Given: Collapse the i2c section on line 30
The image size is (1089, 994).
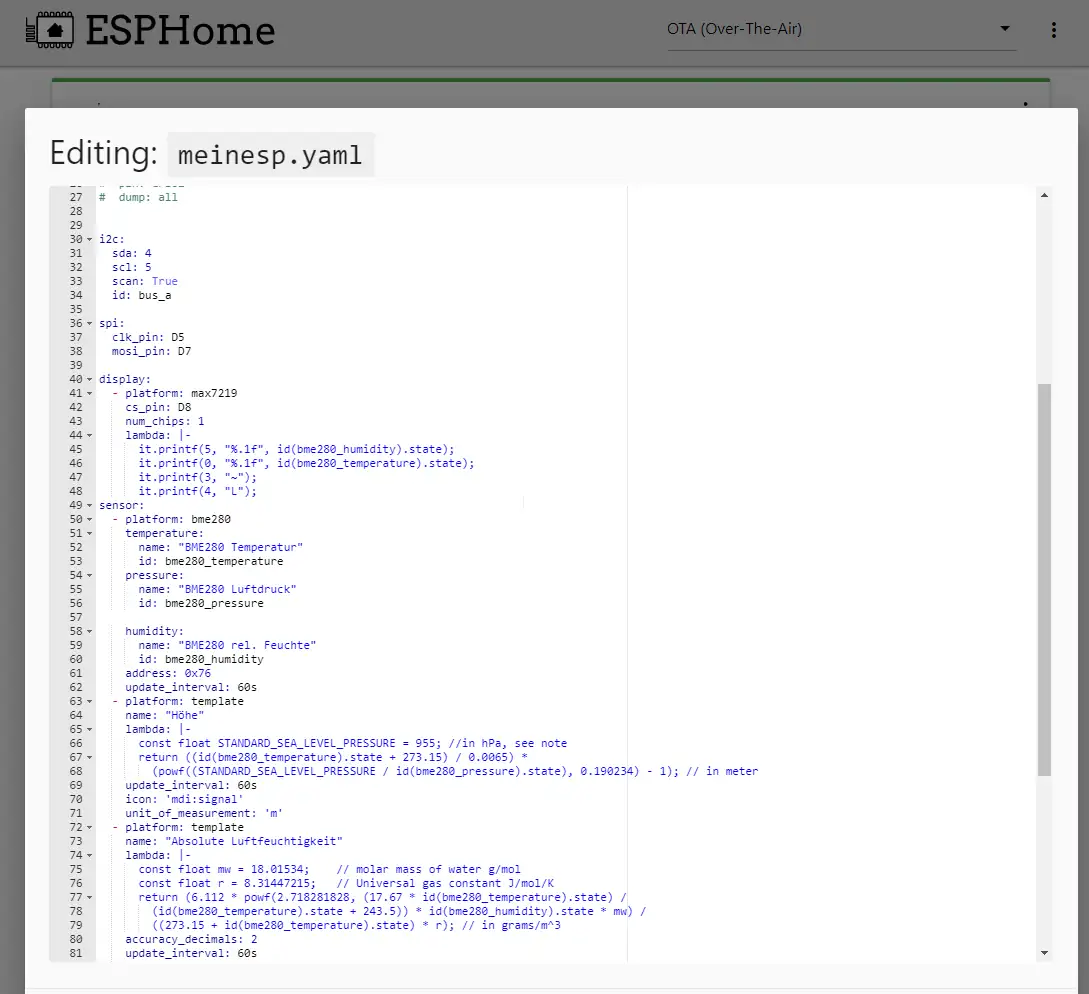Looking at the screenshot, I should pos(90,240).
